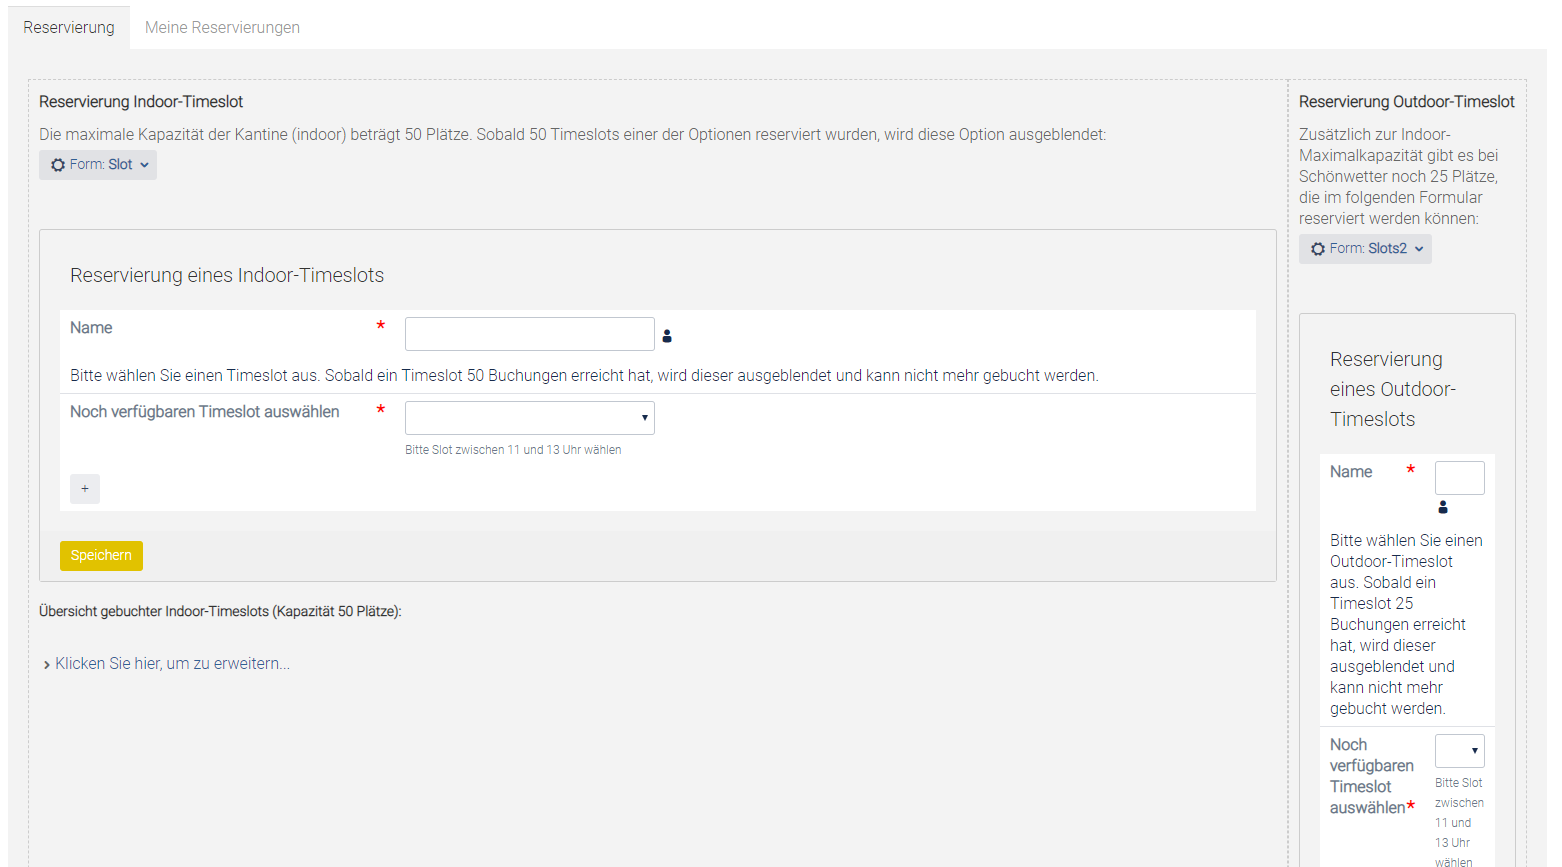This screenshot has height=867, width=1562.
Task: Click 'Übersicht gebuchter Indoor-Timeslots' text
Action: pos(220,611)
